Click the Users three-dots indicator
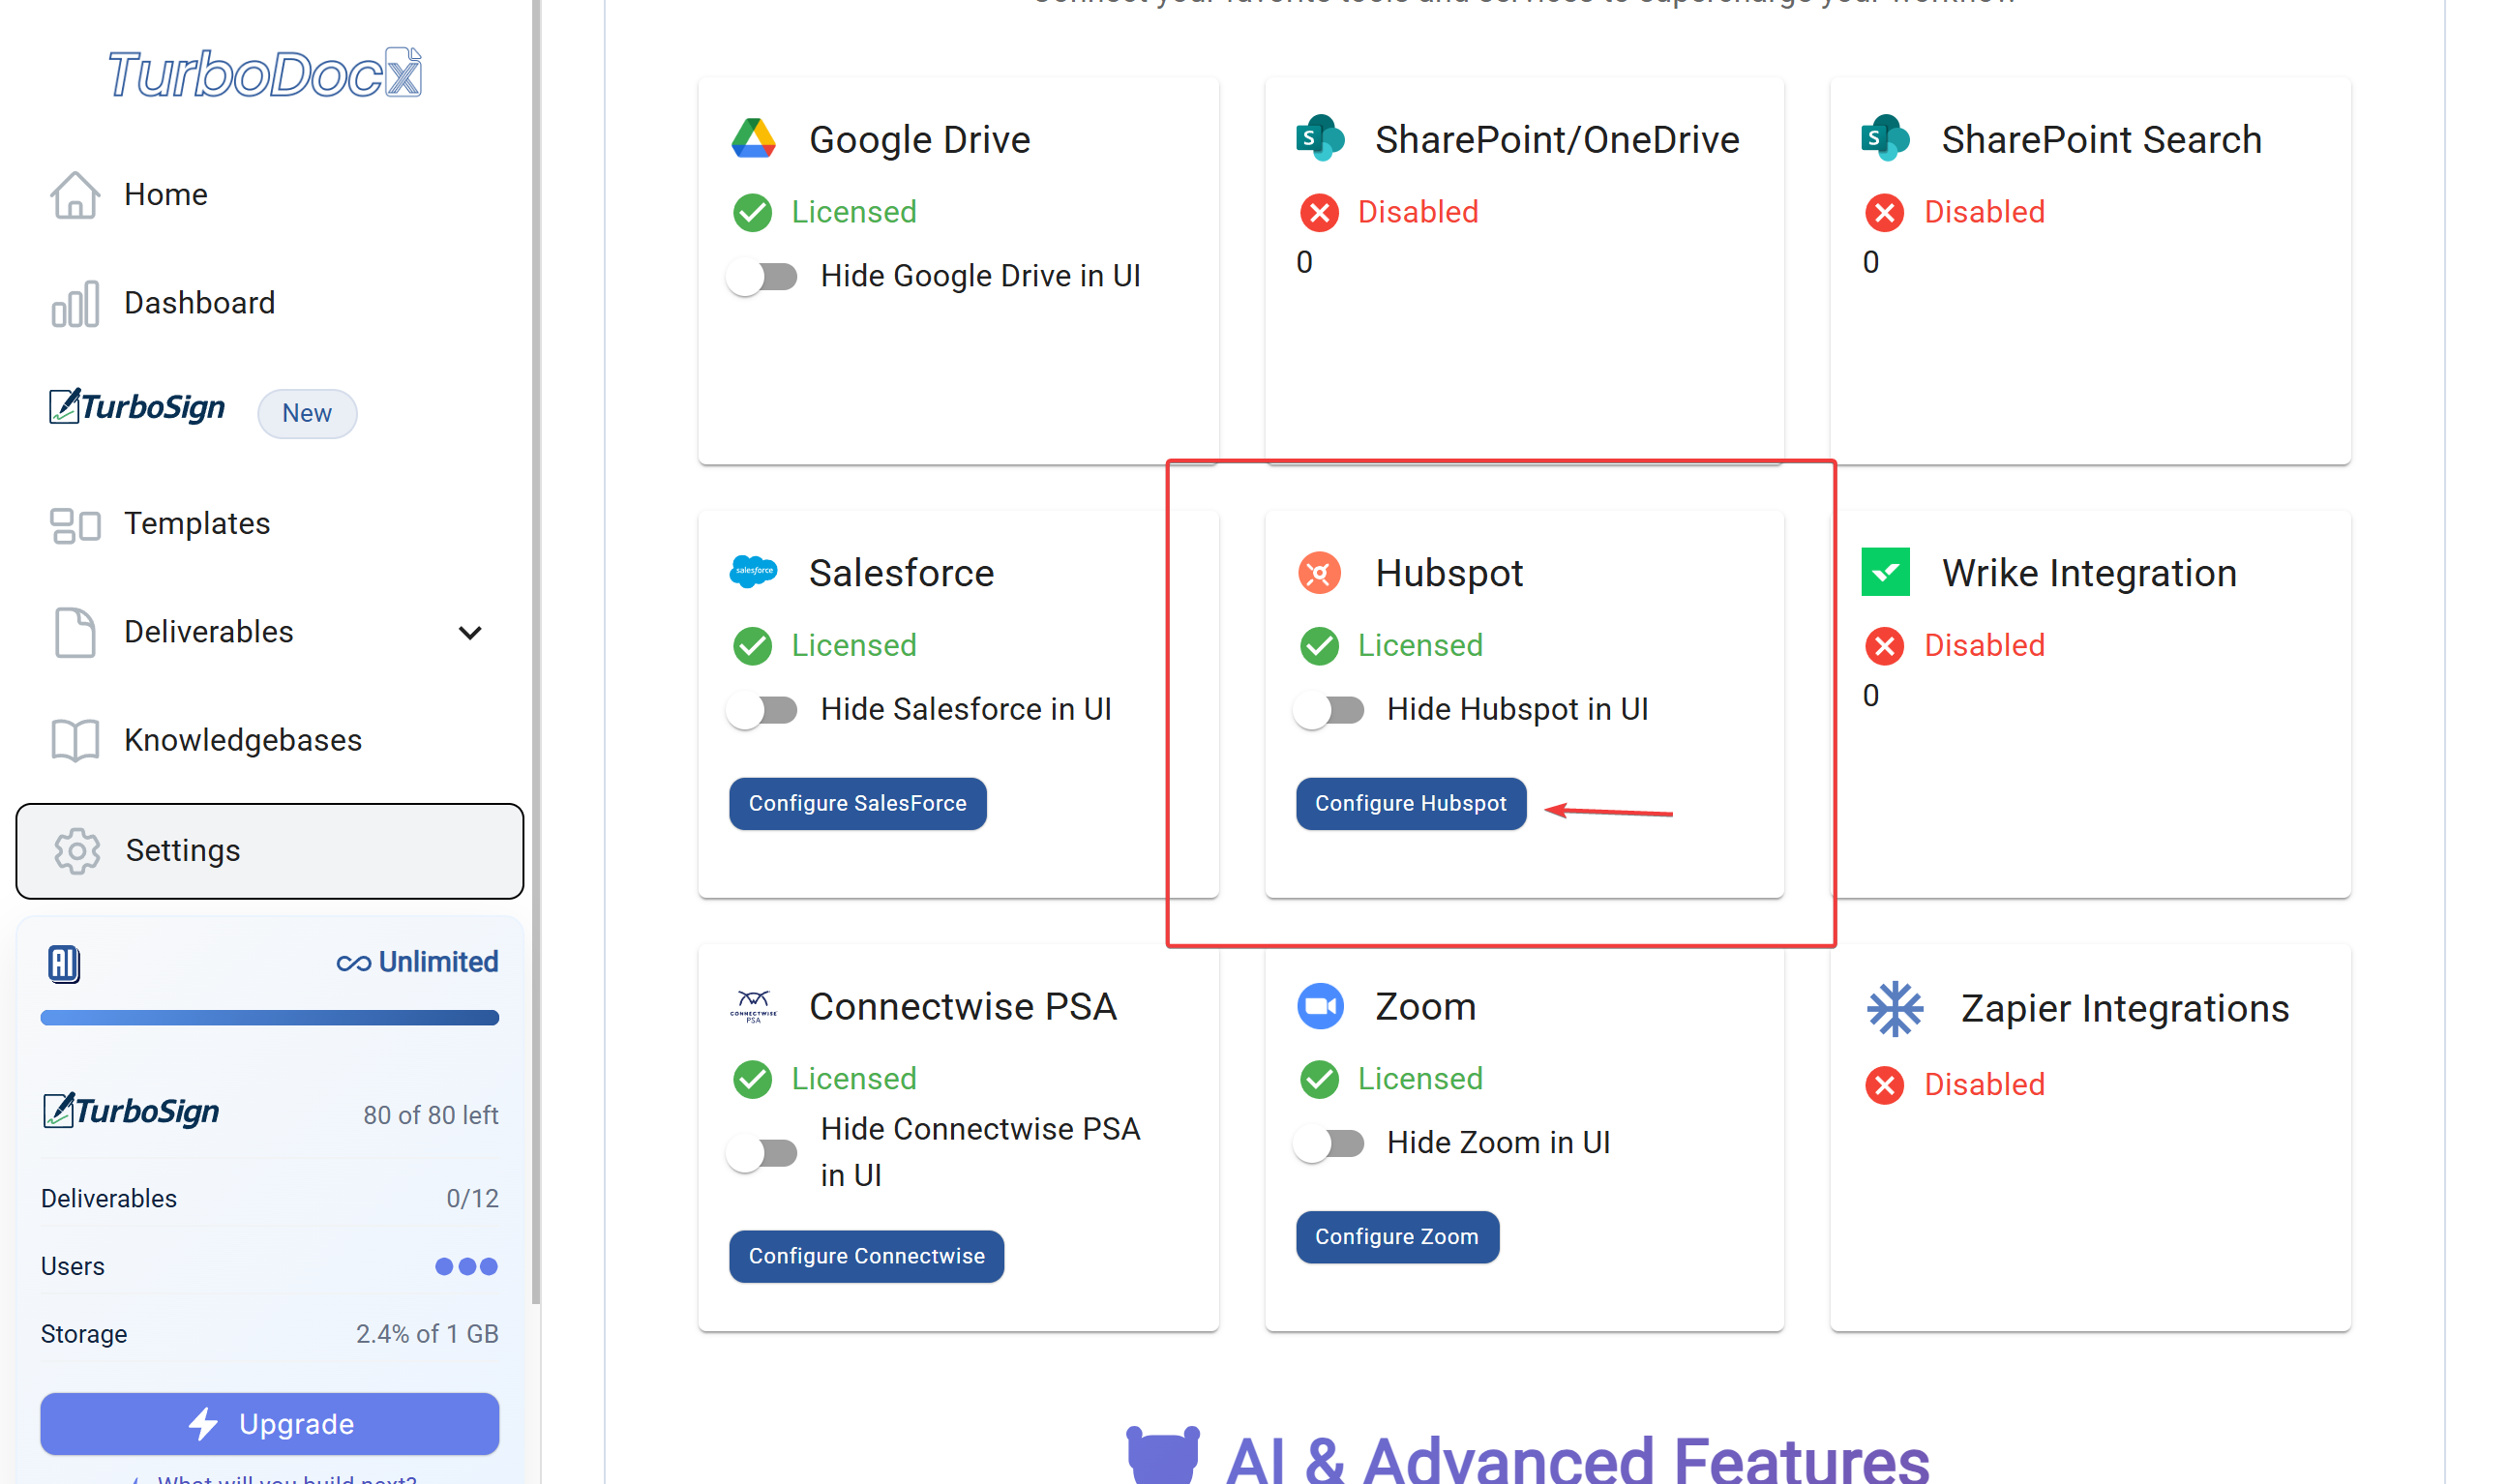The width and height of the screenshot is (2508, 1484). coord(466,1267)
